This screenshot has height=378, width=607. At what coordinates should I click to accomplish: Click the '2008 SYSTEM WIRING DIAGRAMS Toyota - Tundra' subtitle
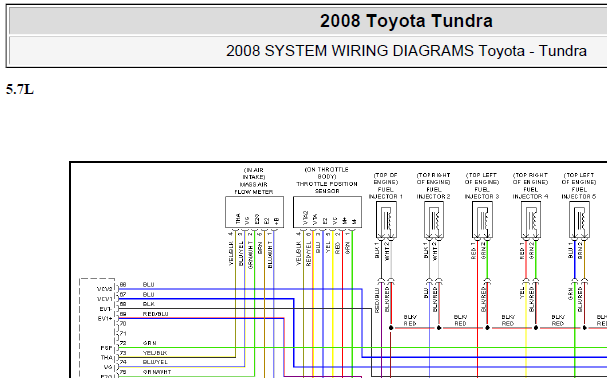pos(406,51)
